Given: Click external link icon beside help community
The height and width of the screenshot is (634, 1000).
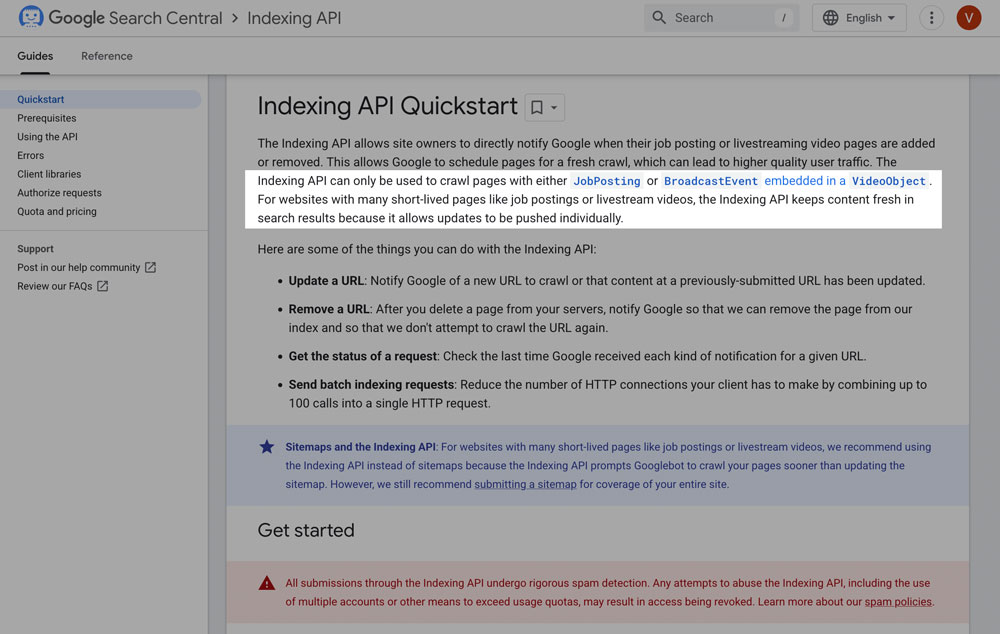Looking at the screenshot, I should (x=151, y=267).
